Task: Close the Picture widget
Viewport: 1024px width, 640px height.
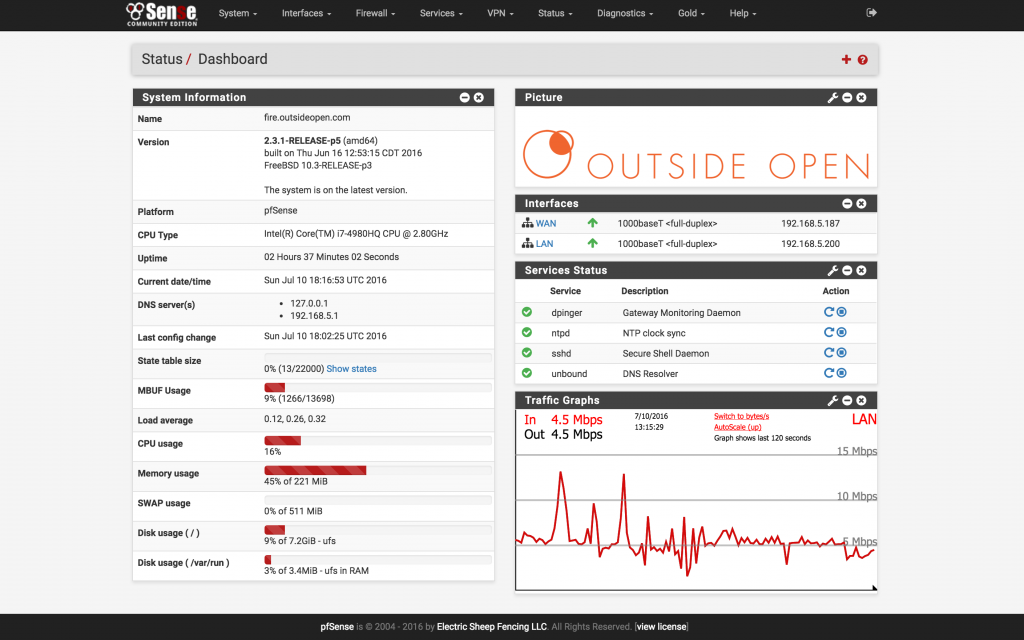Action: (x=861, y=97)
